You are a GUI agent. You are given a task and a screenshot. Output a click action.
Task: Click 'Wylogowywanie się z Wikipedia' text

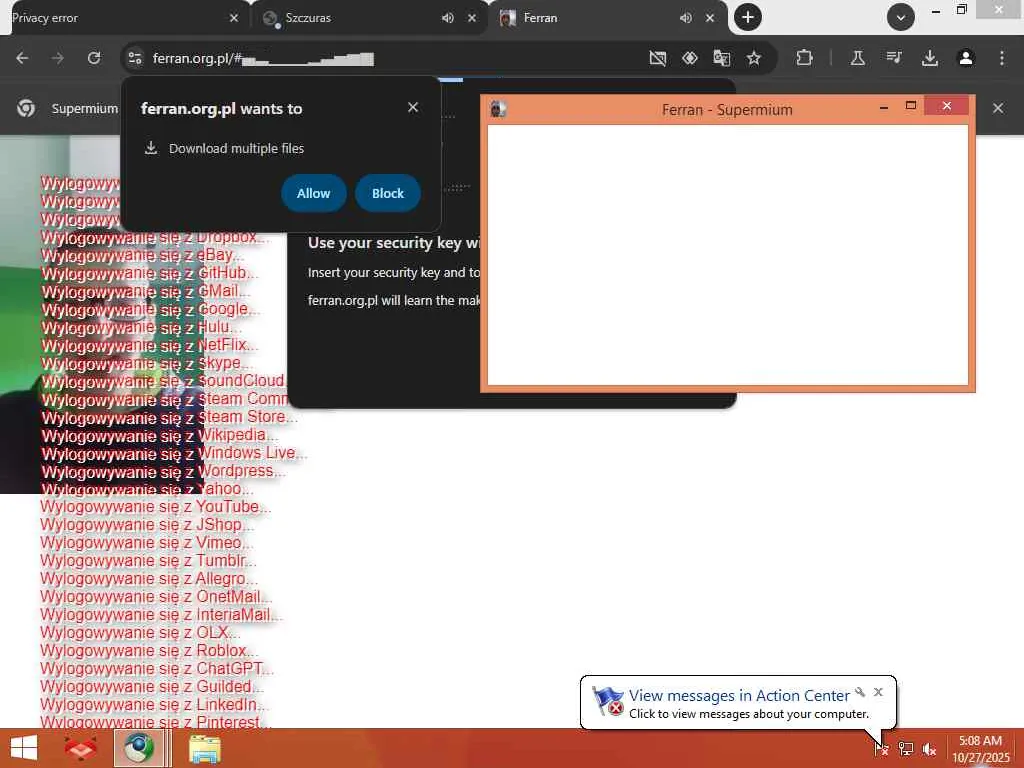pos(159,435)
